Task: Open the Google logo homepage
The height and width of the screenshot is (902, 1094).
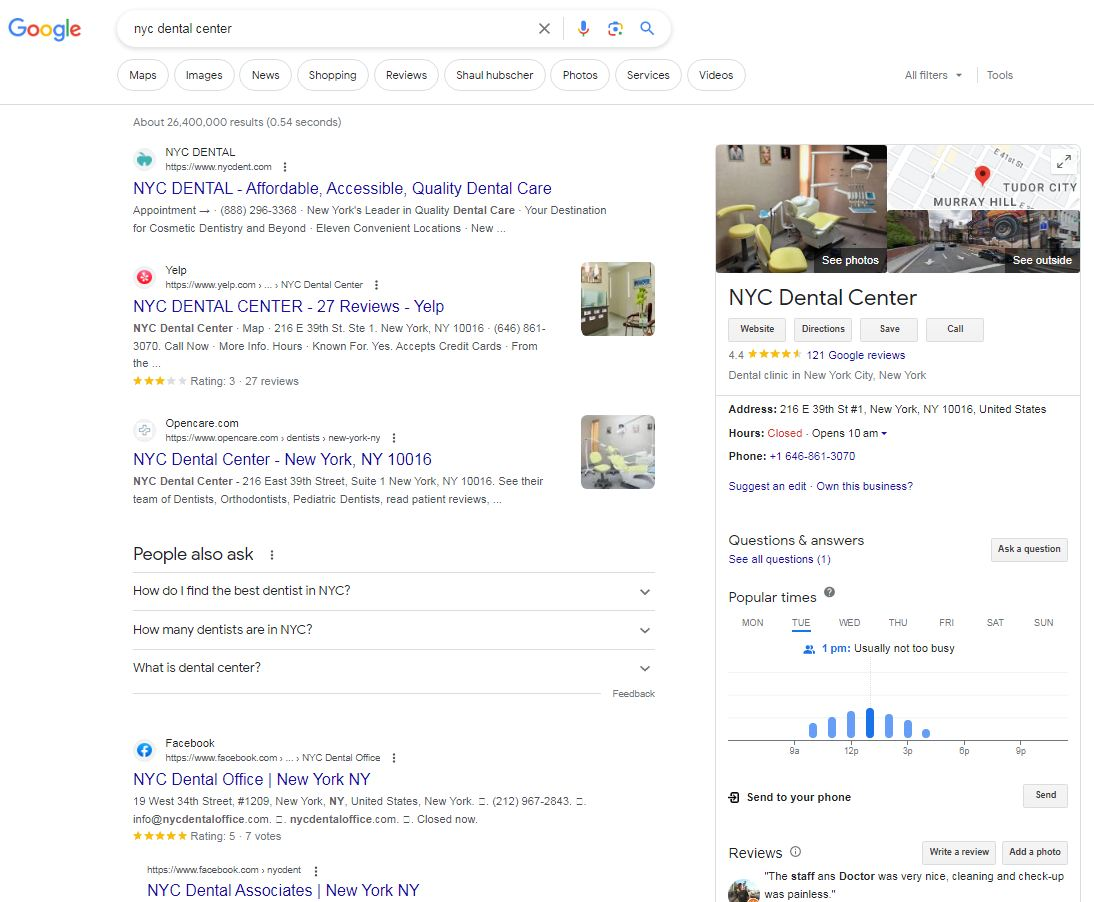Action: [45, 29]
